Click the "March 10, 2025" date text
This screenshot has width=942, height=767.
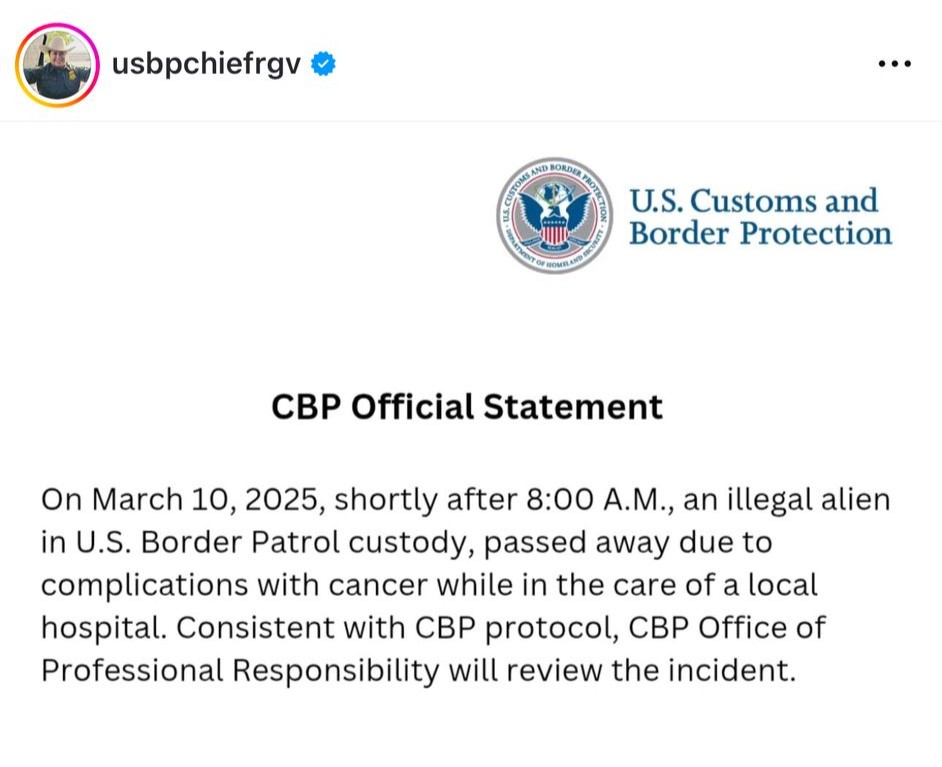coord(205,500)
